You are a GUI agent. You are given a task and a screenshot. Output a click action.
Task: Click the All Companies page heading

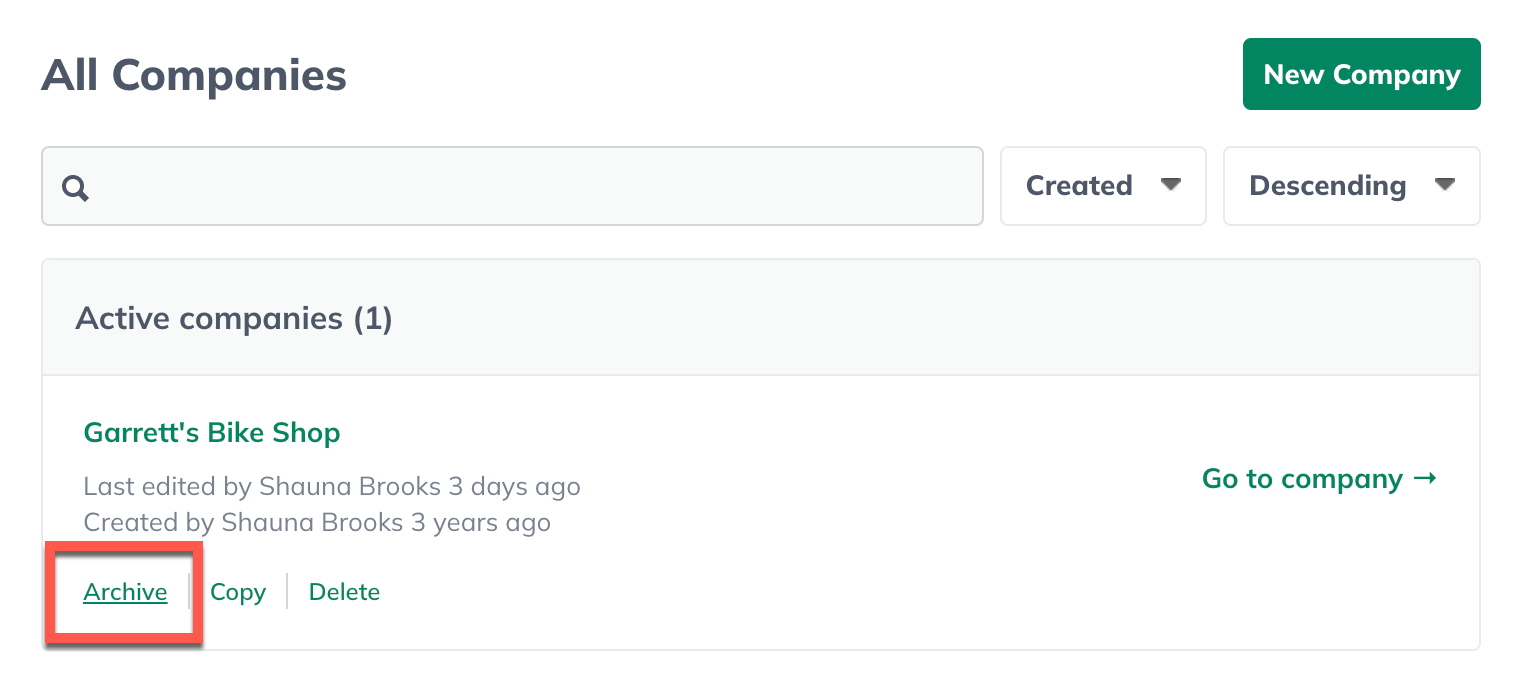point(194,75)
